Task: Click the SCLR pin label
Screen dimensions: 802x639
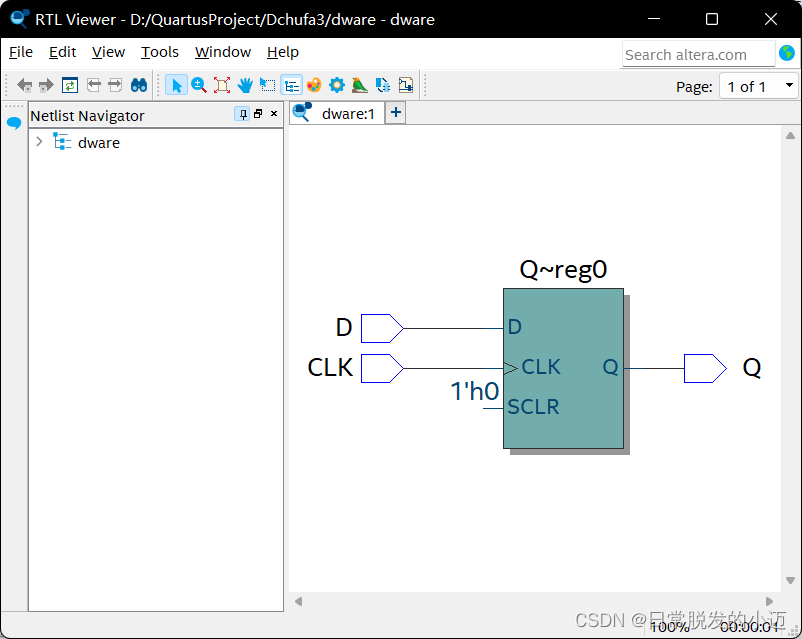Action: [533, 407]
